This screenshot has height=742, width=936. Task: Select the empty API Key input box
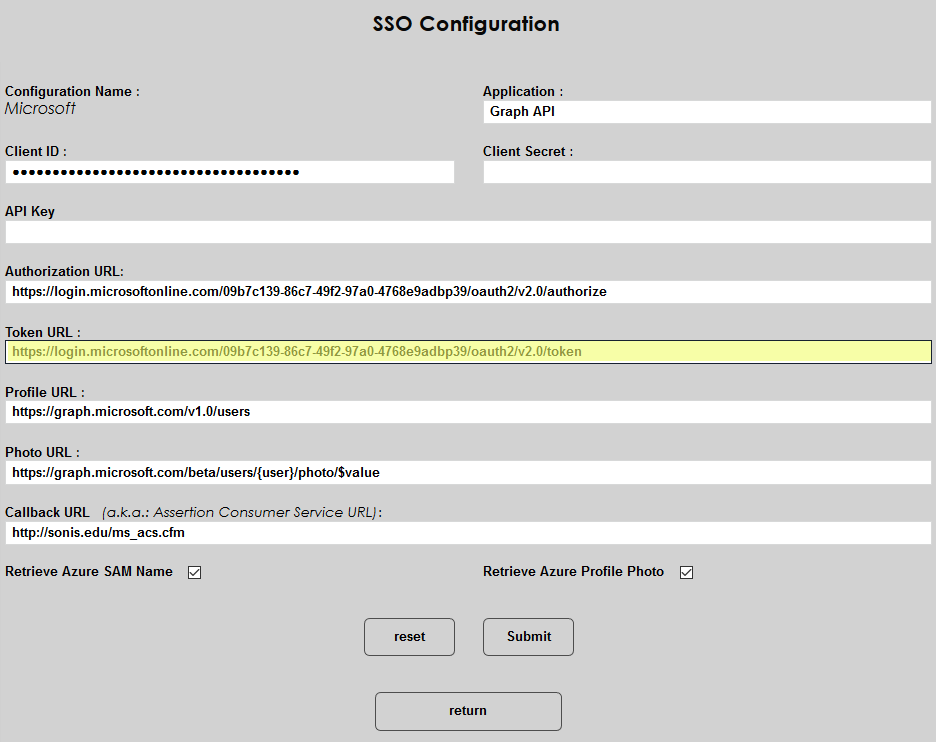click(x=467, y=232)
